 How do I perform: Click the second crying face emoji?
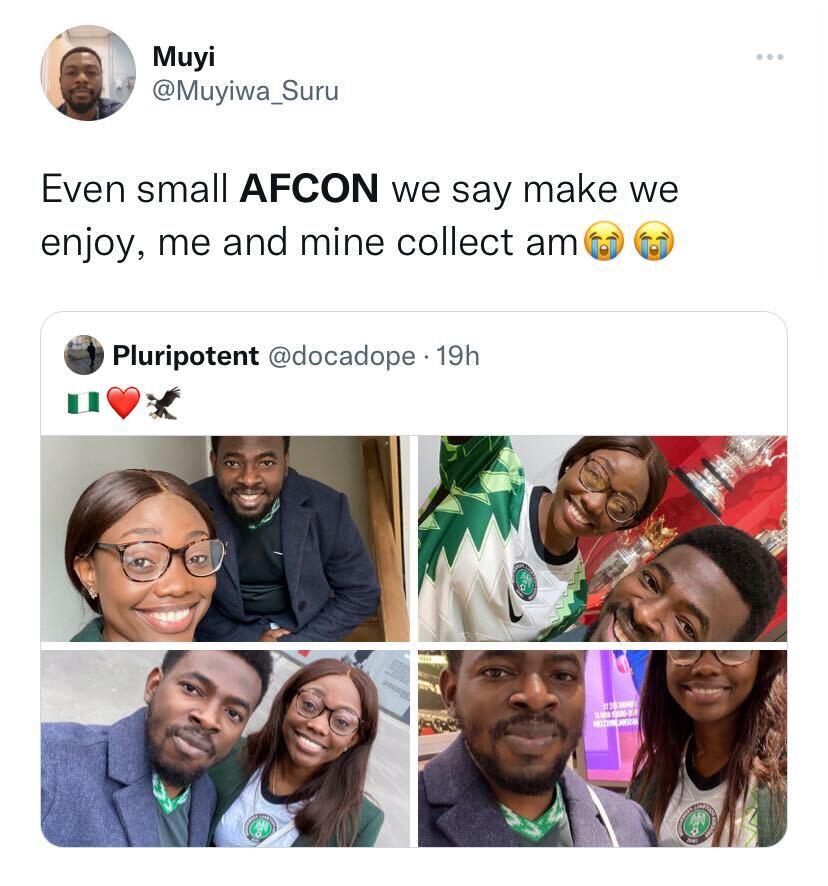click(654, 241)
